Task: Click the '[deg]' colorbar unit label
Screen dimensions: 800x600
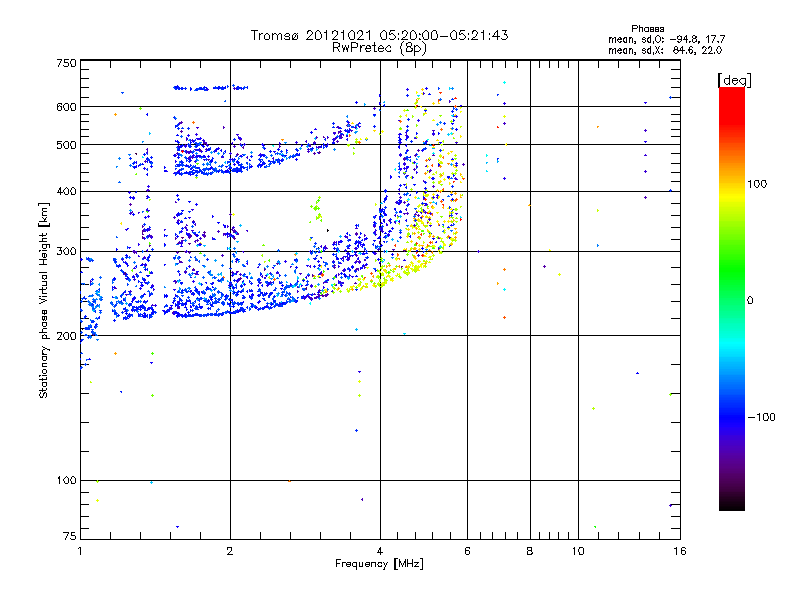Action: [734, 80]
